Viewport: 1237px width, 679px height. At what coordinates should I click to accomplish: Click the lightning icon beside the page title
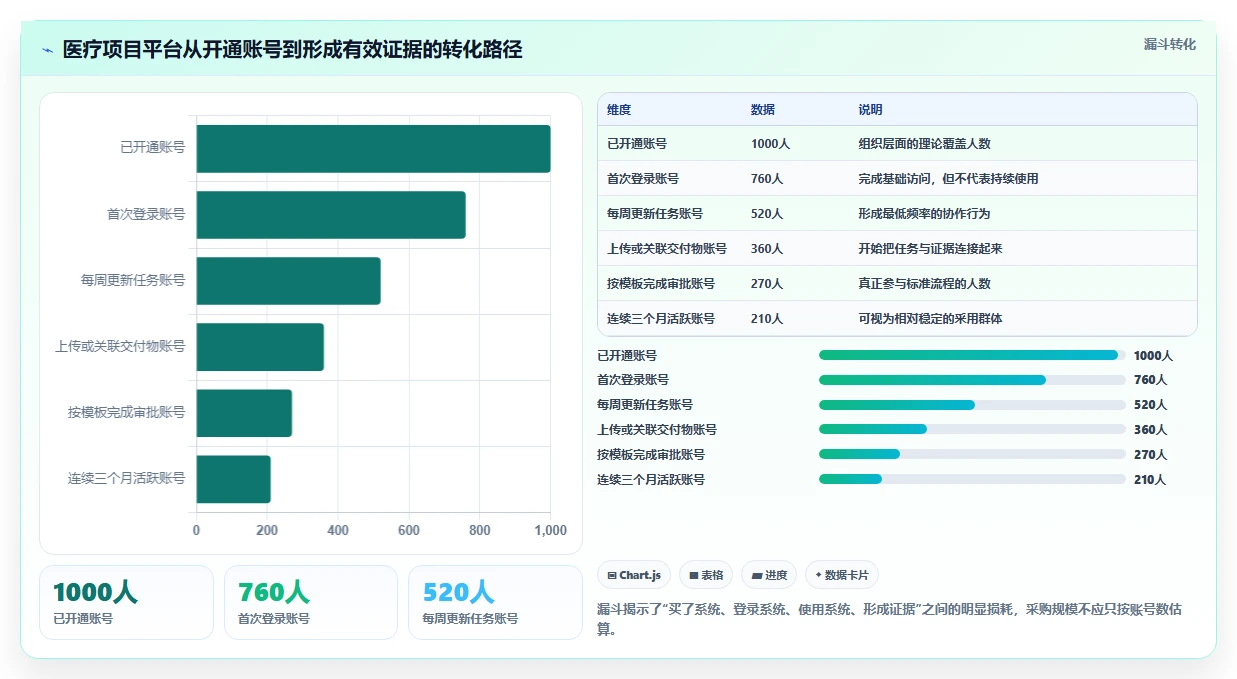(47, 50)
